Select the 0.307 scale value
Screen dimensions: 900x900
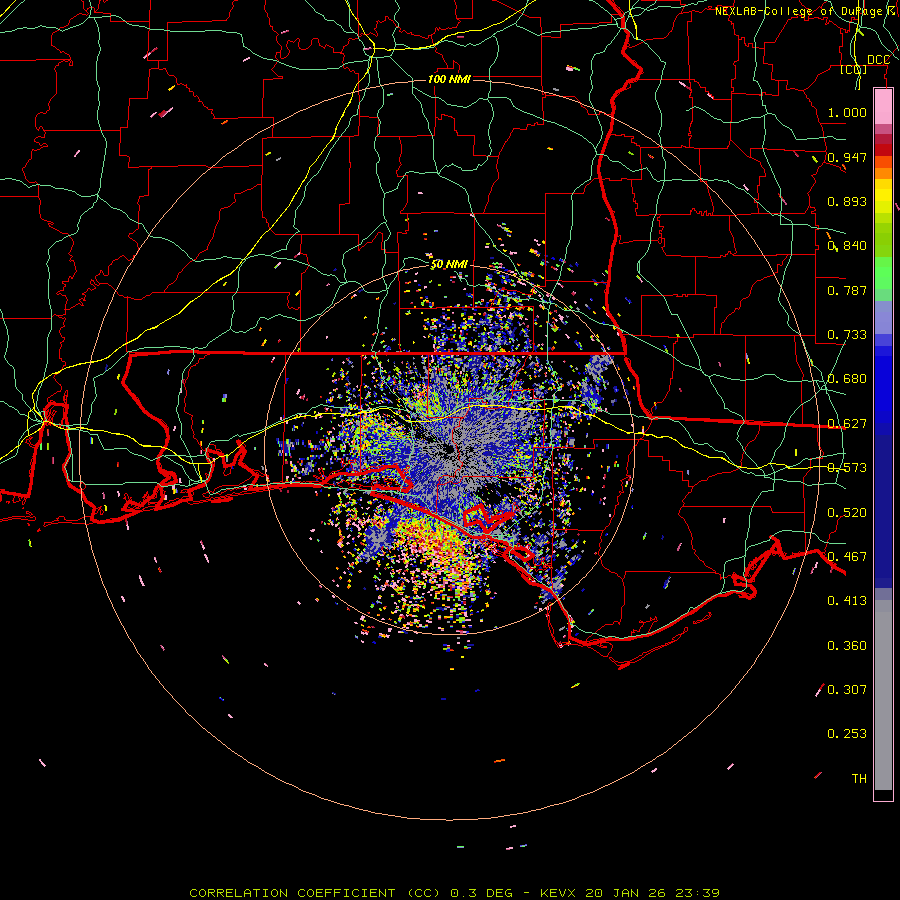click(847, 690)
